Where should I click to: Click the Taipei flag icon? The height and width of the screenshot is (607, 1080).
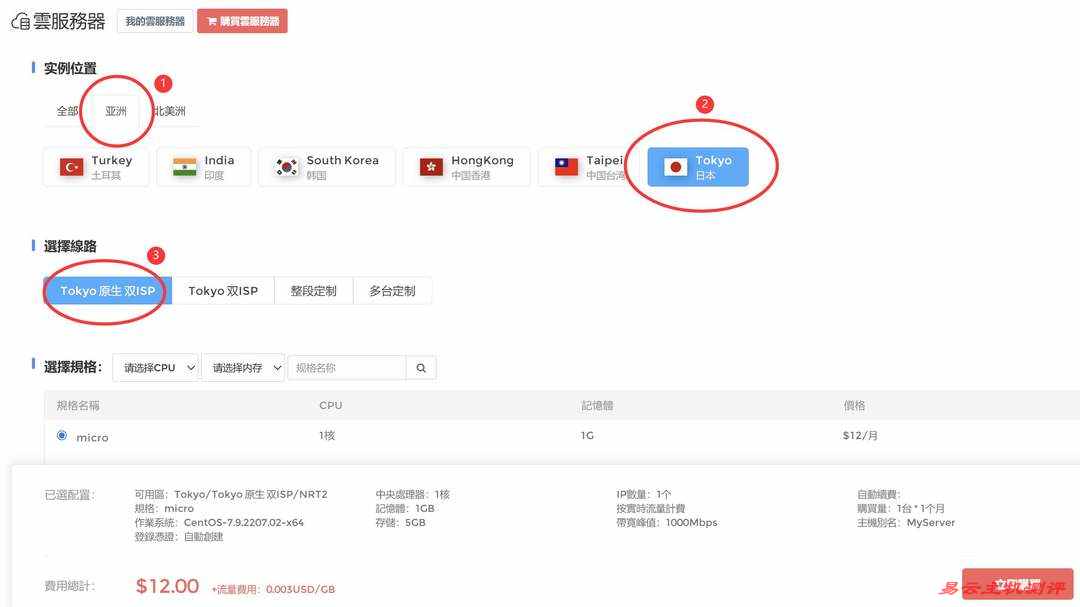tap(566, 167)
